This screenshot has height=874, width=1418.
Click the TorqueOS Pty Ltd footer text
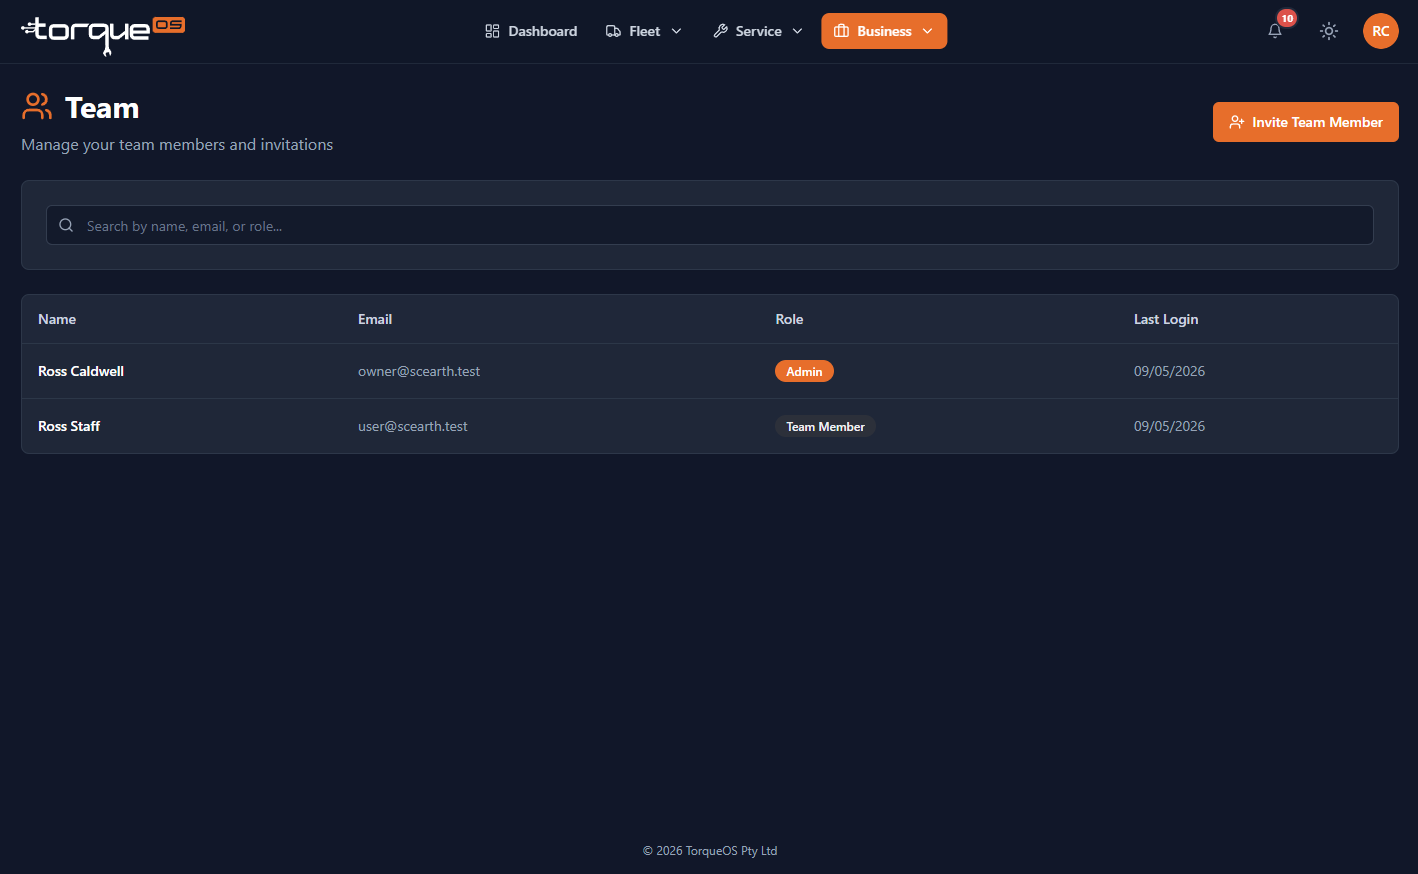[710, 851]
